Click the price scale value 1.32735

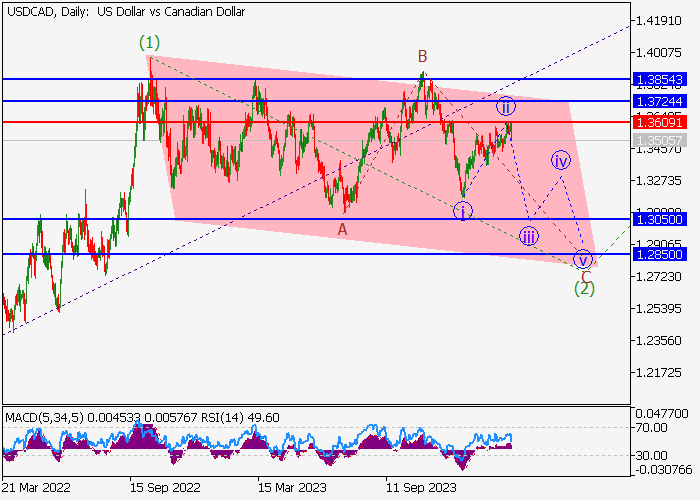[659, 181]
